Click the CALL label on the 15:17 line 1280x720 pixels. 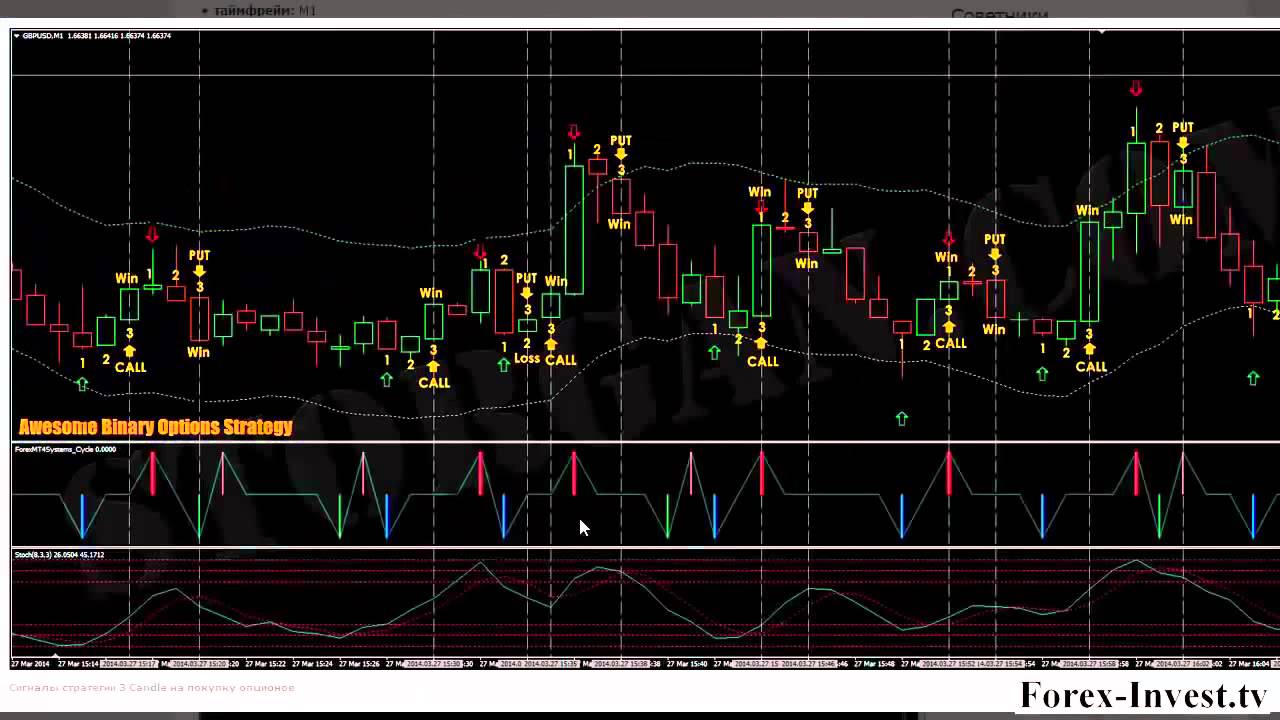tap(130, 367)
